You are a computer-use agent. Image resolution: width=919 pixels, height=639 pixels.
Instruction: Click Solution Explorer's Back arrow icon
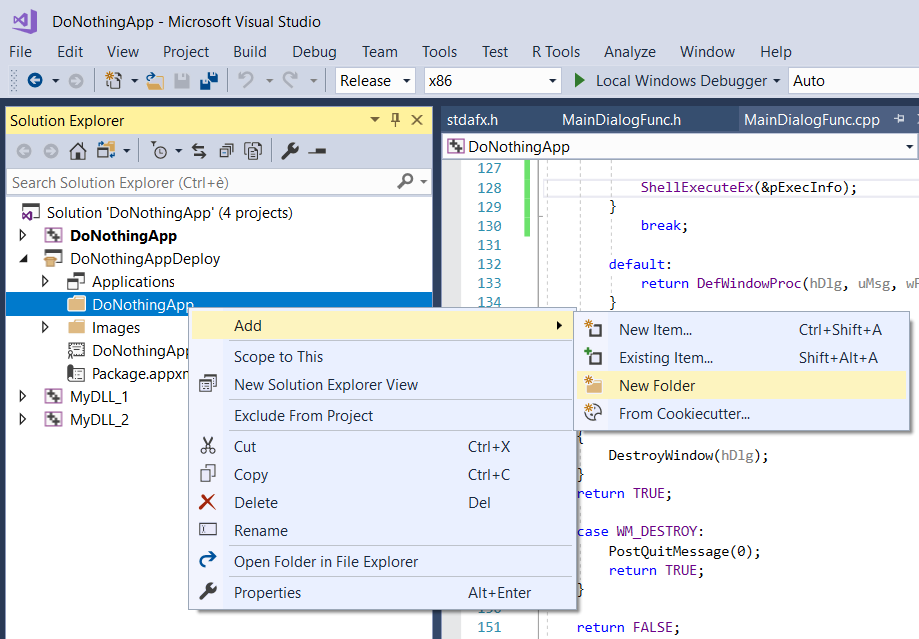click(24, 151)
